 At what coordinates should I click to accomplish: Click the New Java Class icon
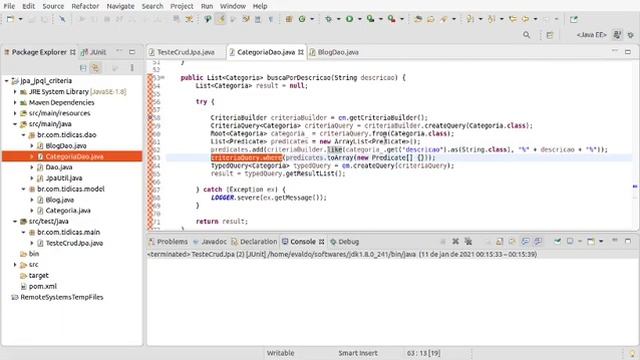point(302,19)
